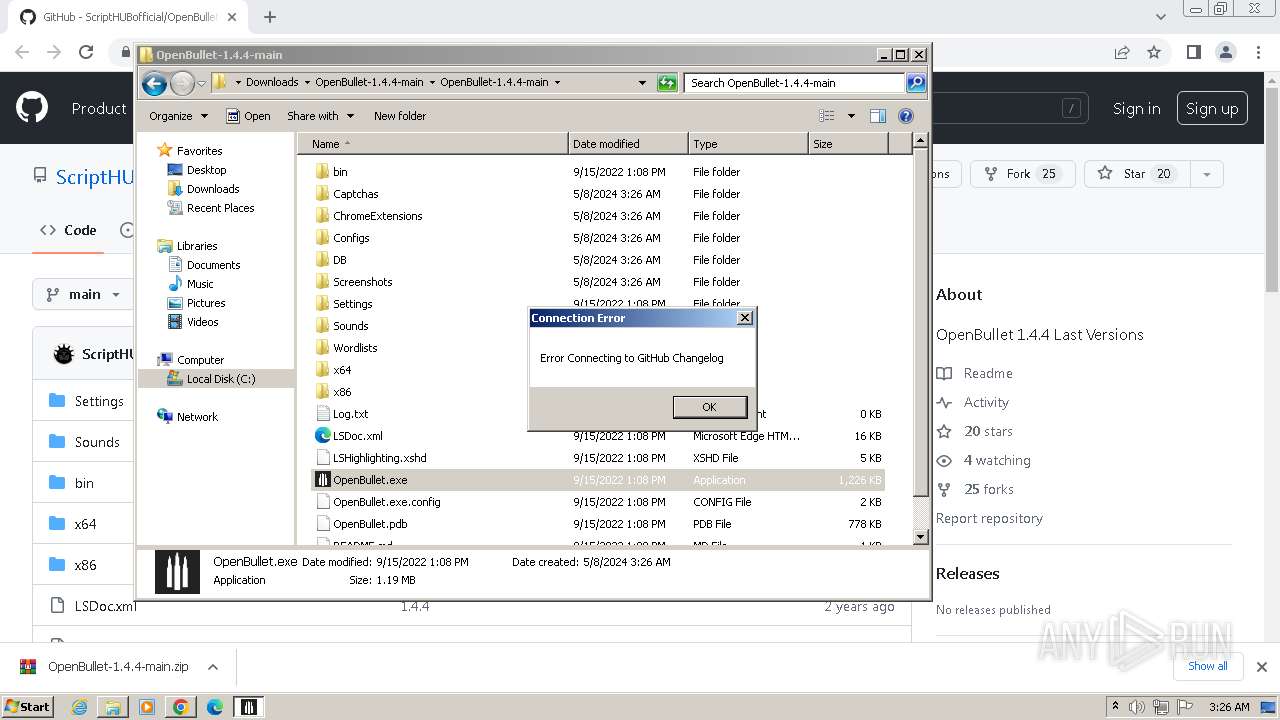Open the Share with menu

click(x=319, y=116)
